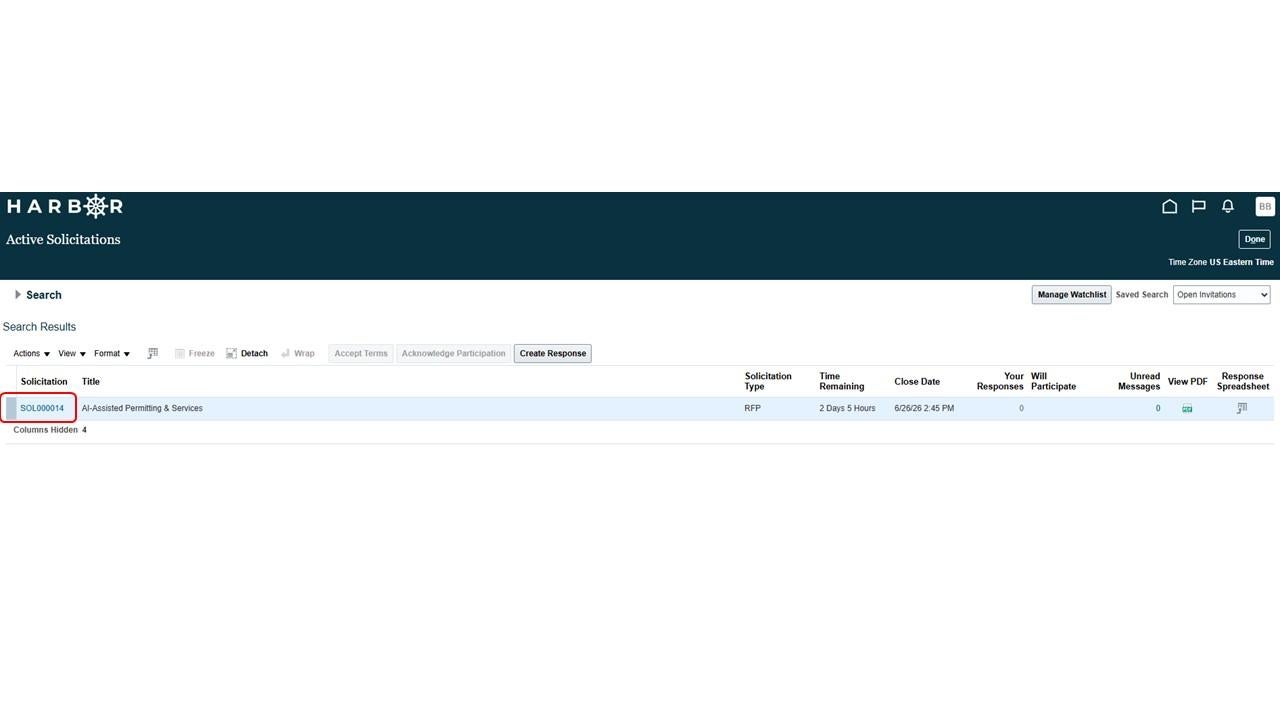Open the Saved Search dropdown
Image resolution: width=1280 pixels, height=720 pixels.
click(1221, 295)
